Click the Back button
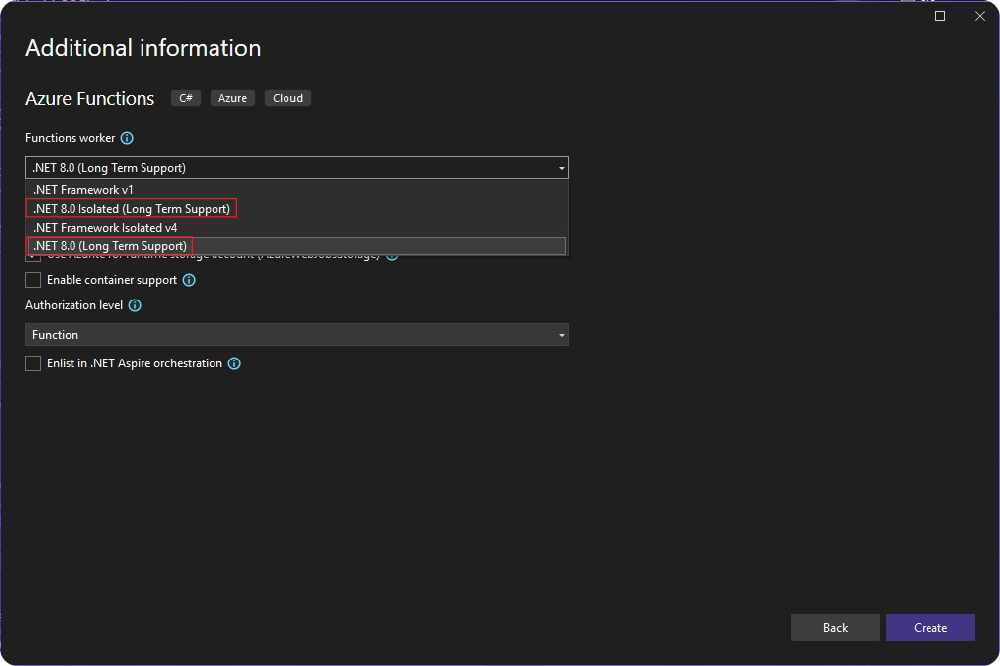 [x=835, y=628]
